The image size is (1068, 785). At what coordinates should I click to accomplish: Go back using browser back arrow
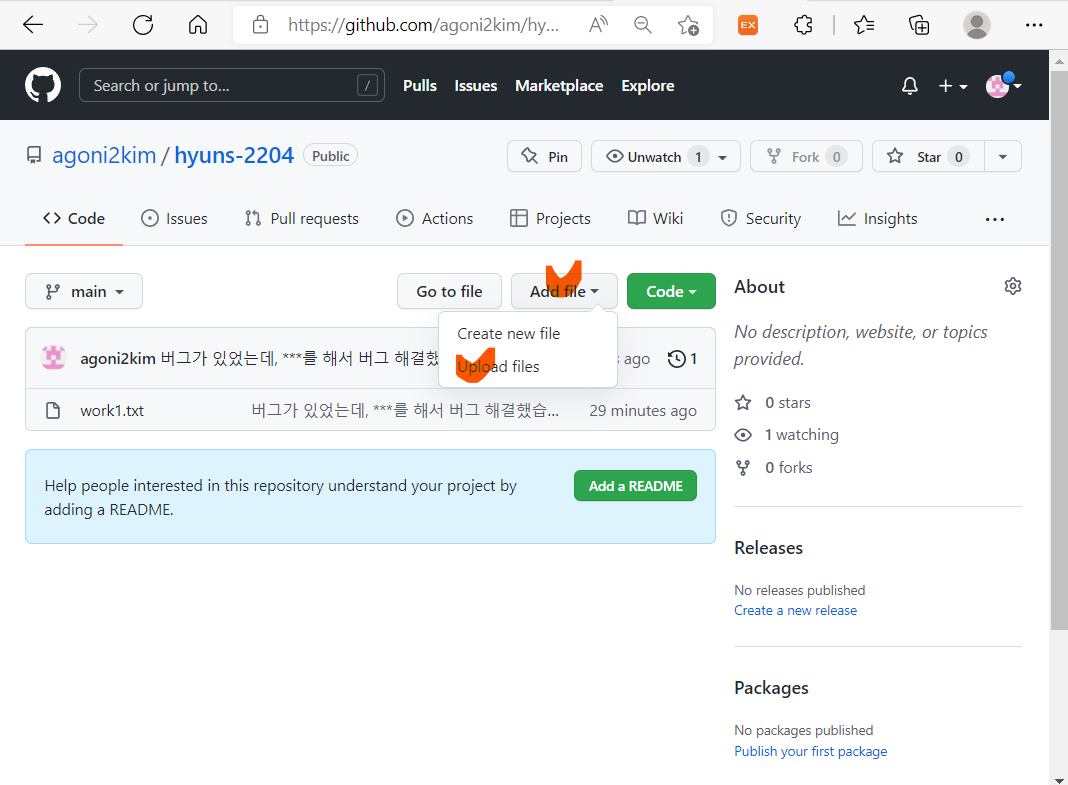(x=33, y=25)
